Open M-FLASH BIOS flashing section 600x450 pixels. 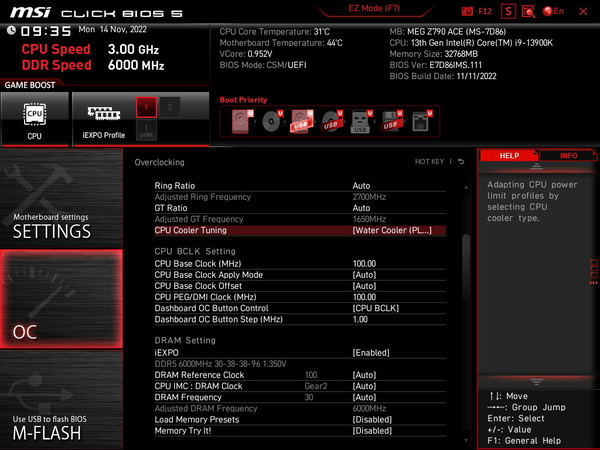61,399
